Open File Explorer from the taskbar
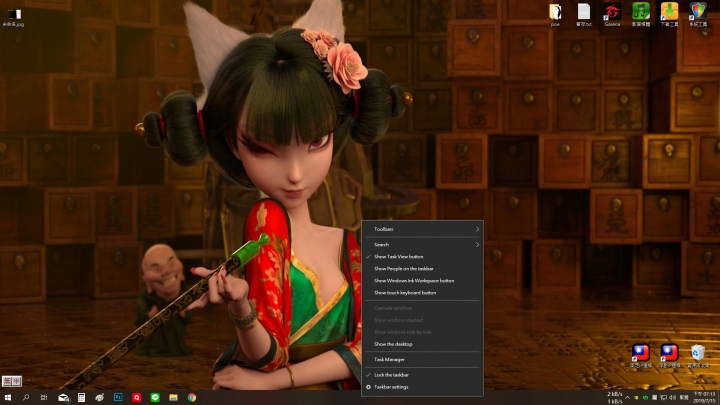 click(x=173, y=398)
